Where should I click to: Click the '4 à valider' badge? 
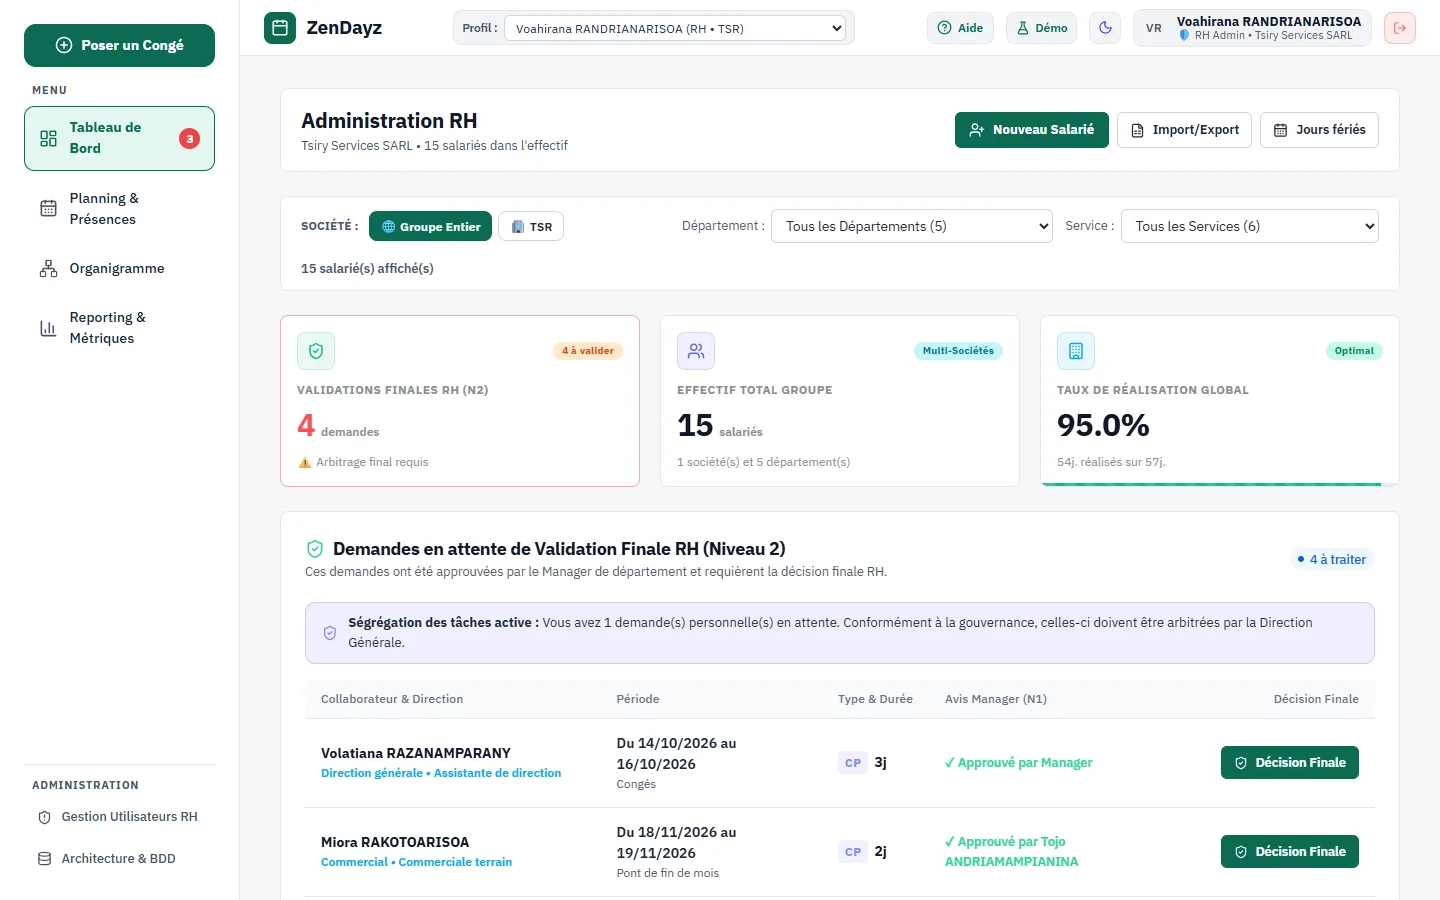pos(588,351)
